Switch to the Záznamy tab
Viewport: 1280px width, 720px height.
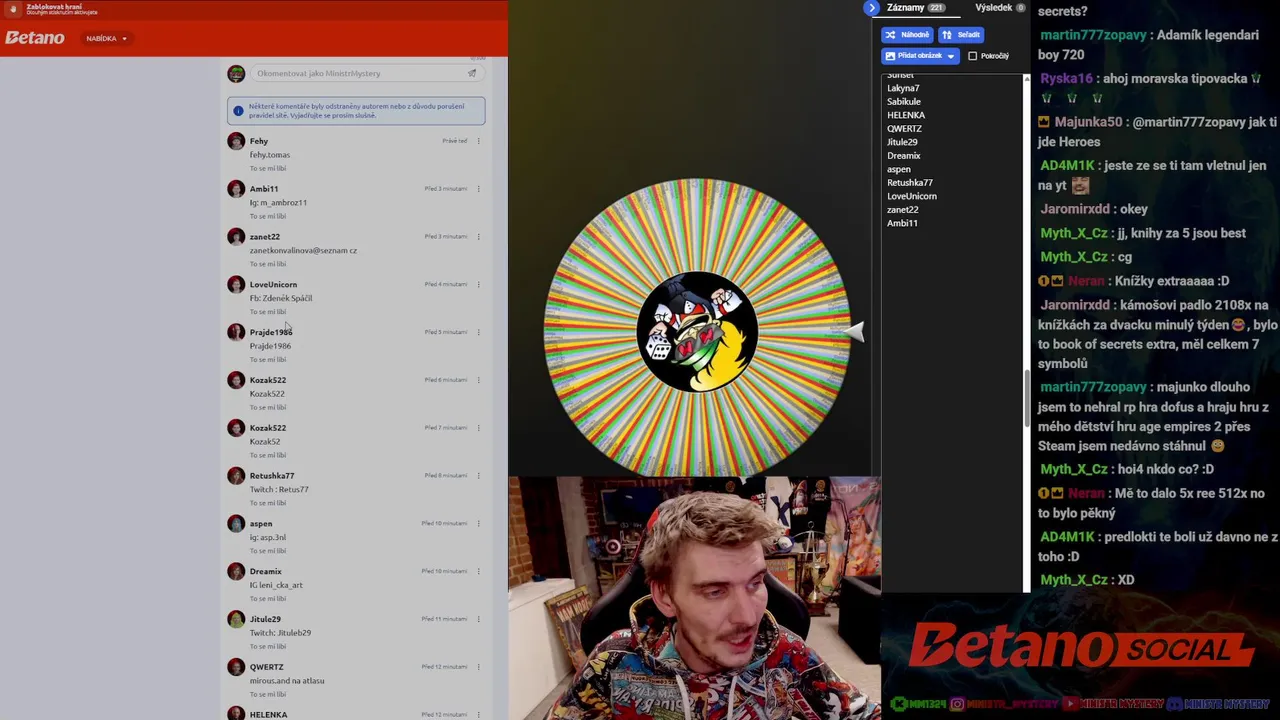pos(915,8)
